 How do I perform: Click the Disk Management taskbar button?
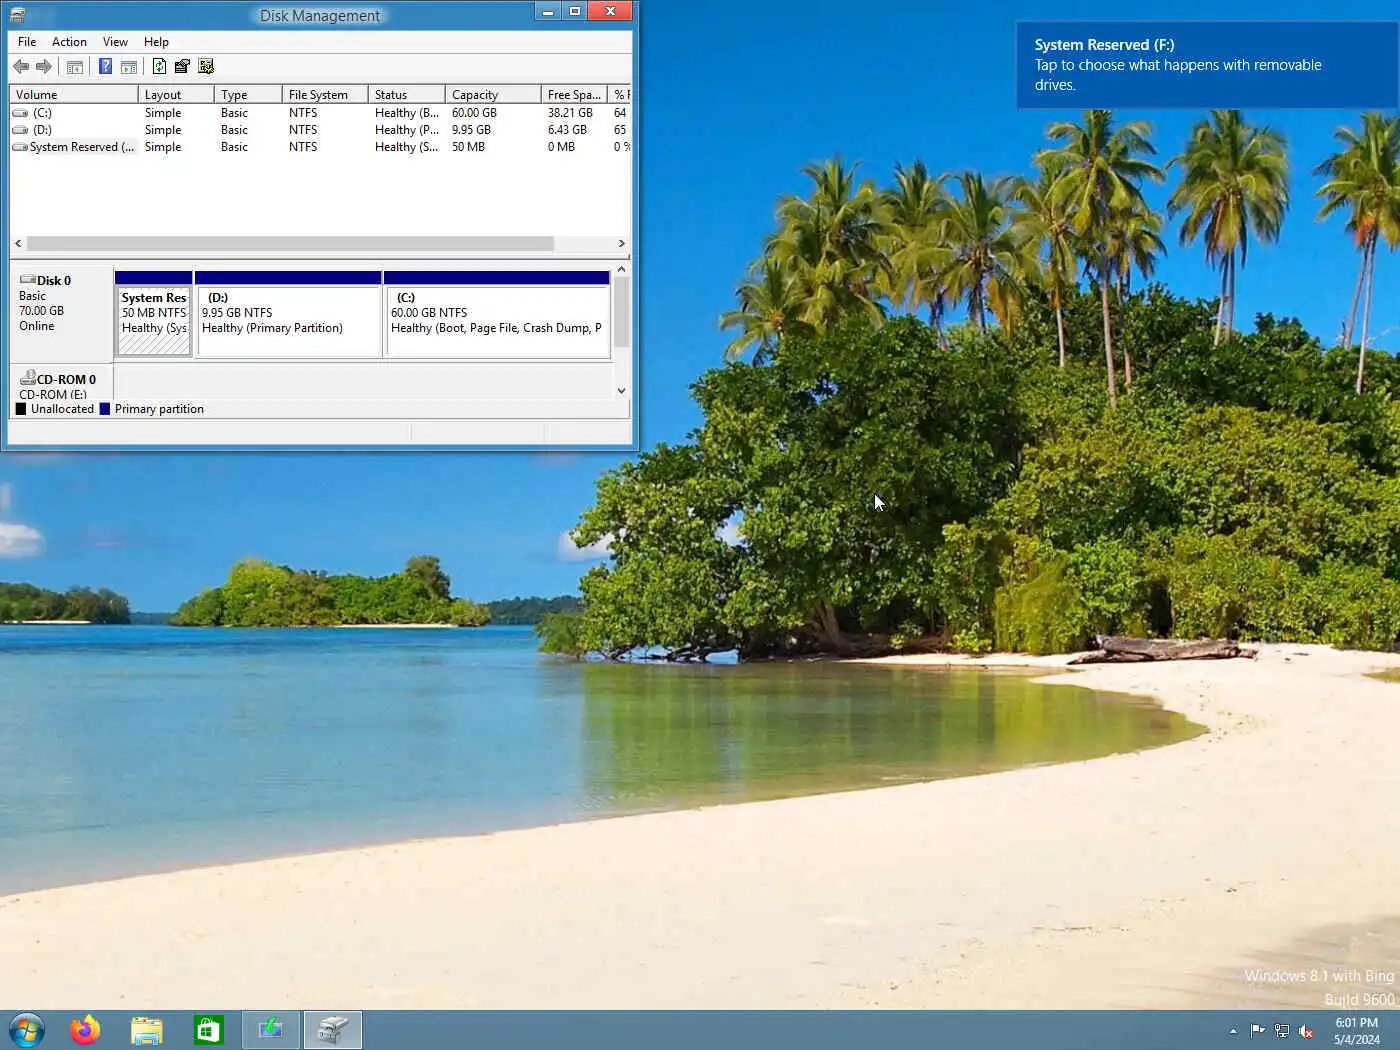click(x=333, y=1030)
